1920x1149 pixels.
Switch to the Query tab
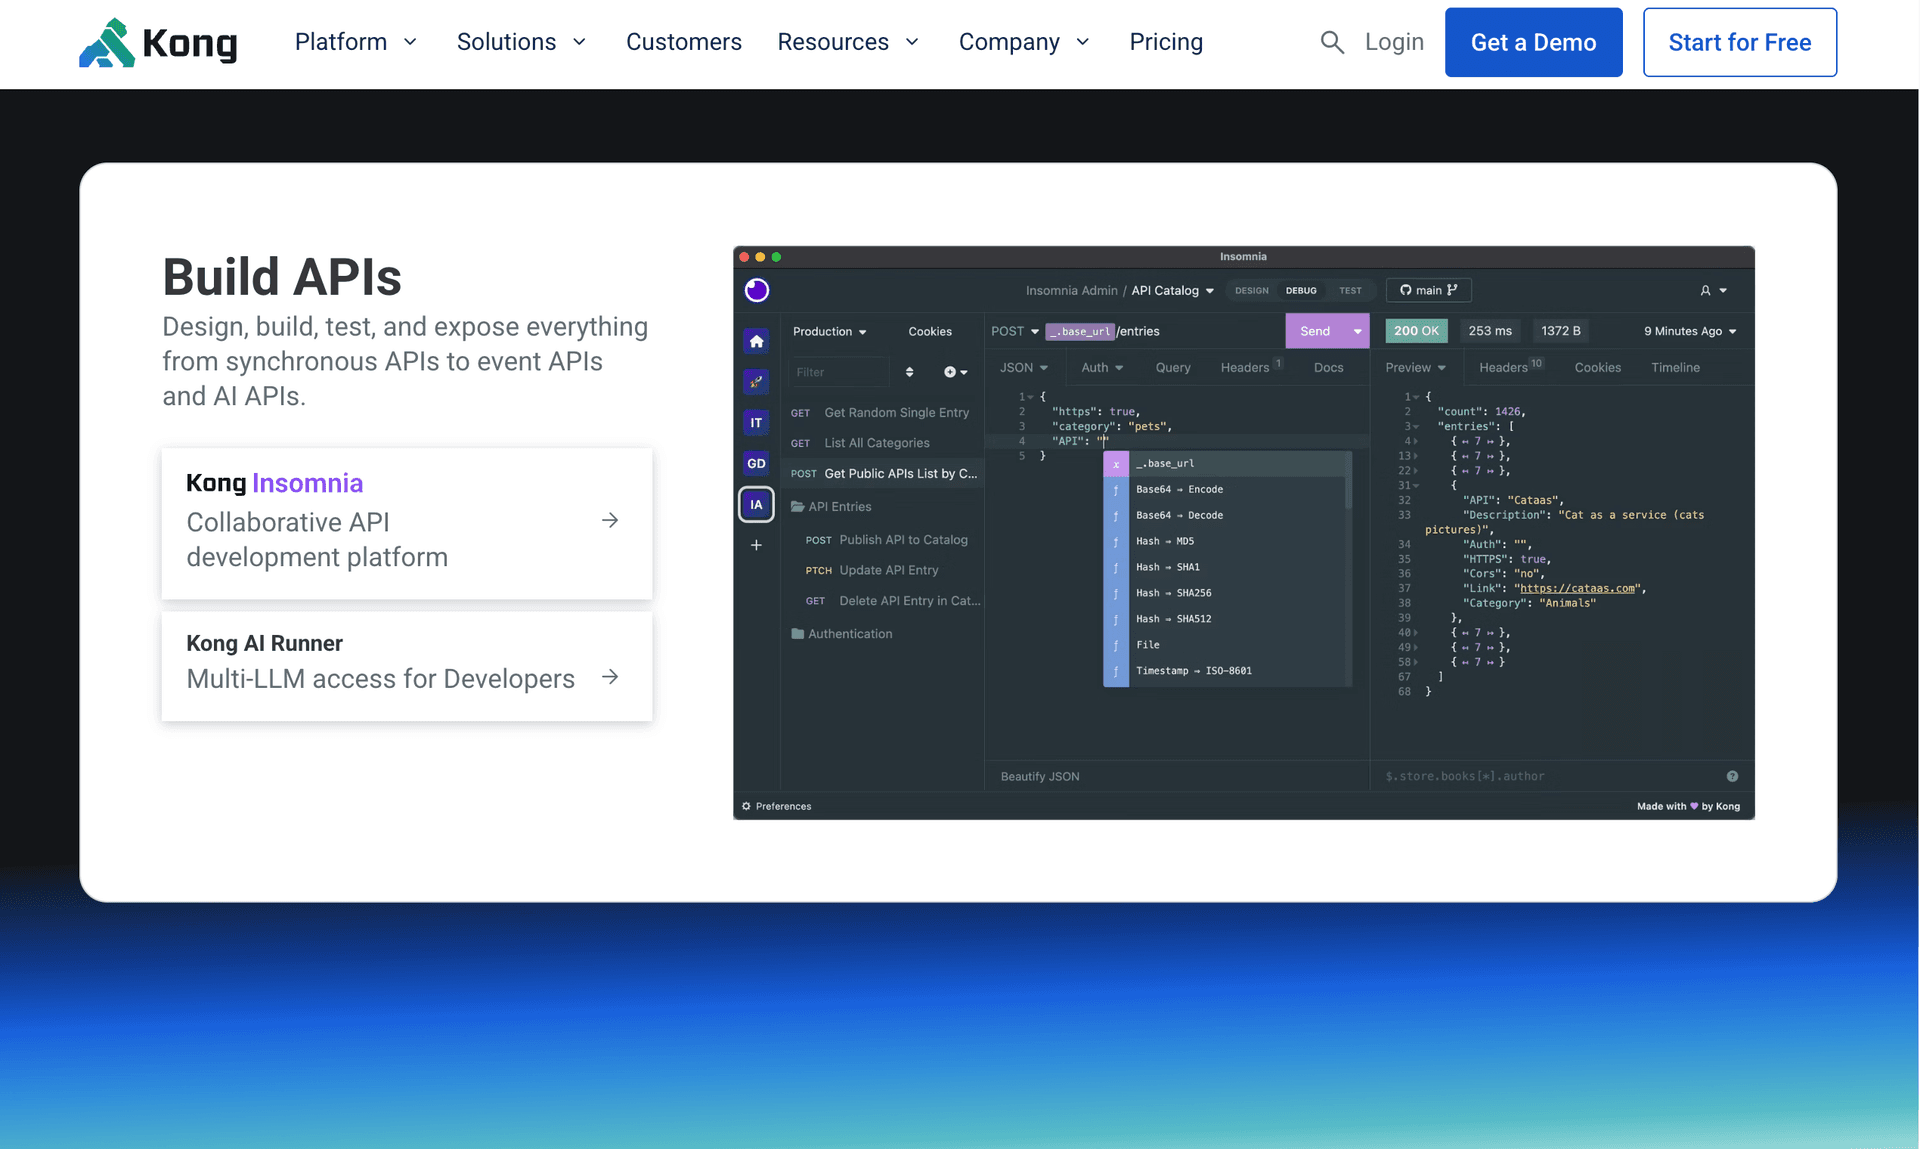(x=1173, y=368)
